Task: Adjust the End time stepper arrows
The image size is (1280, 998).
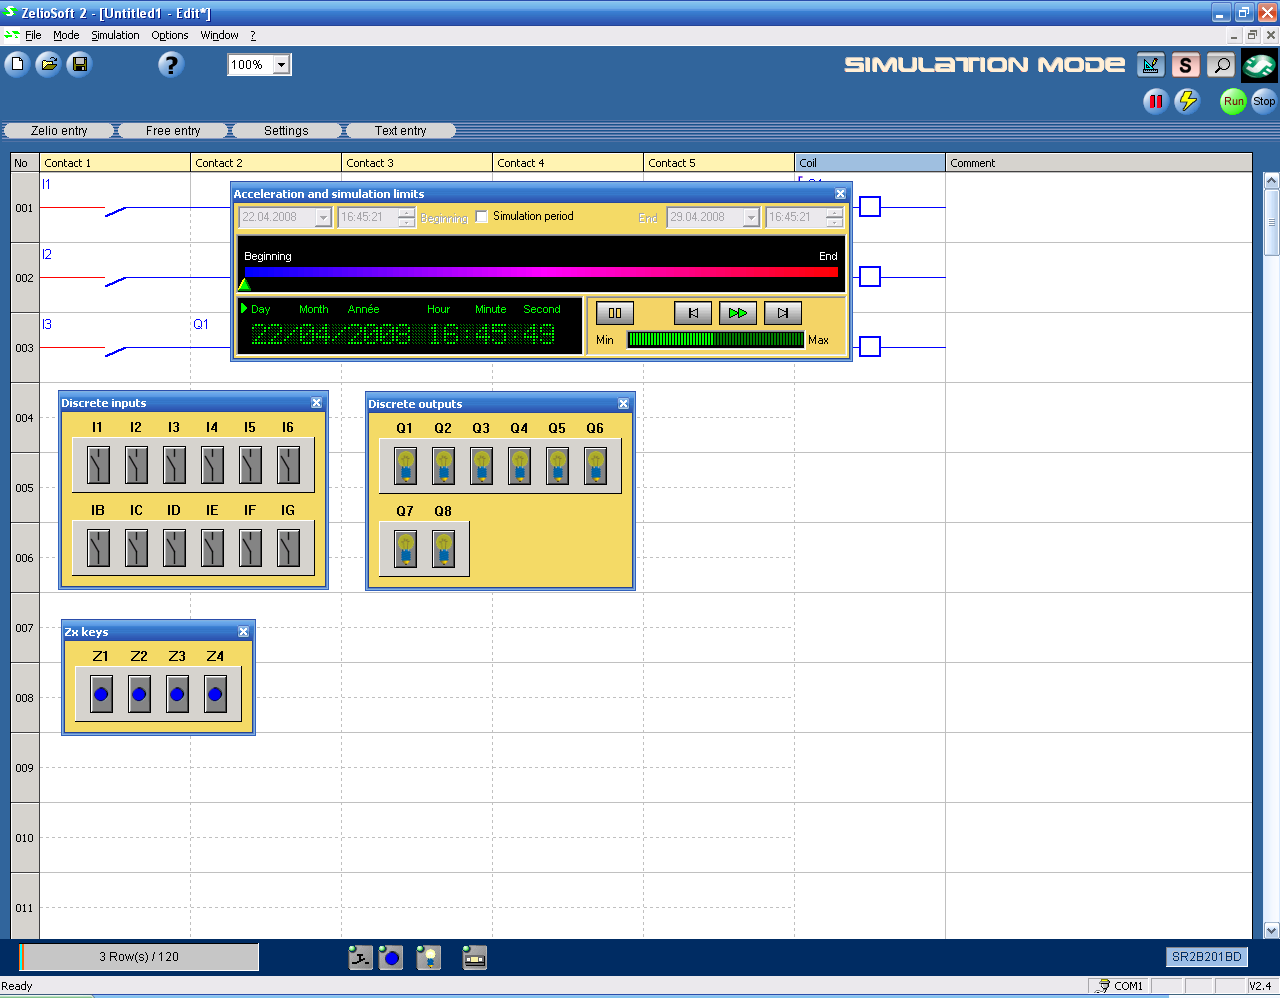Action: click(834, 218)
